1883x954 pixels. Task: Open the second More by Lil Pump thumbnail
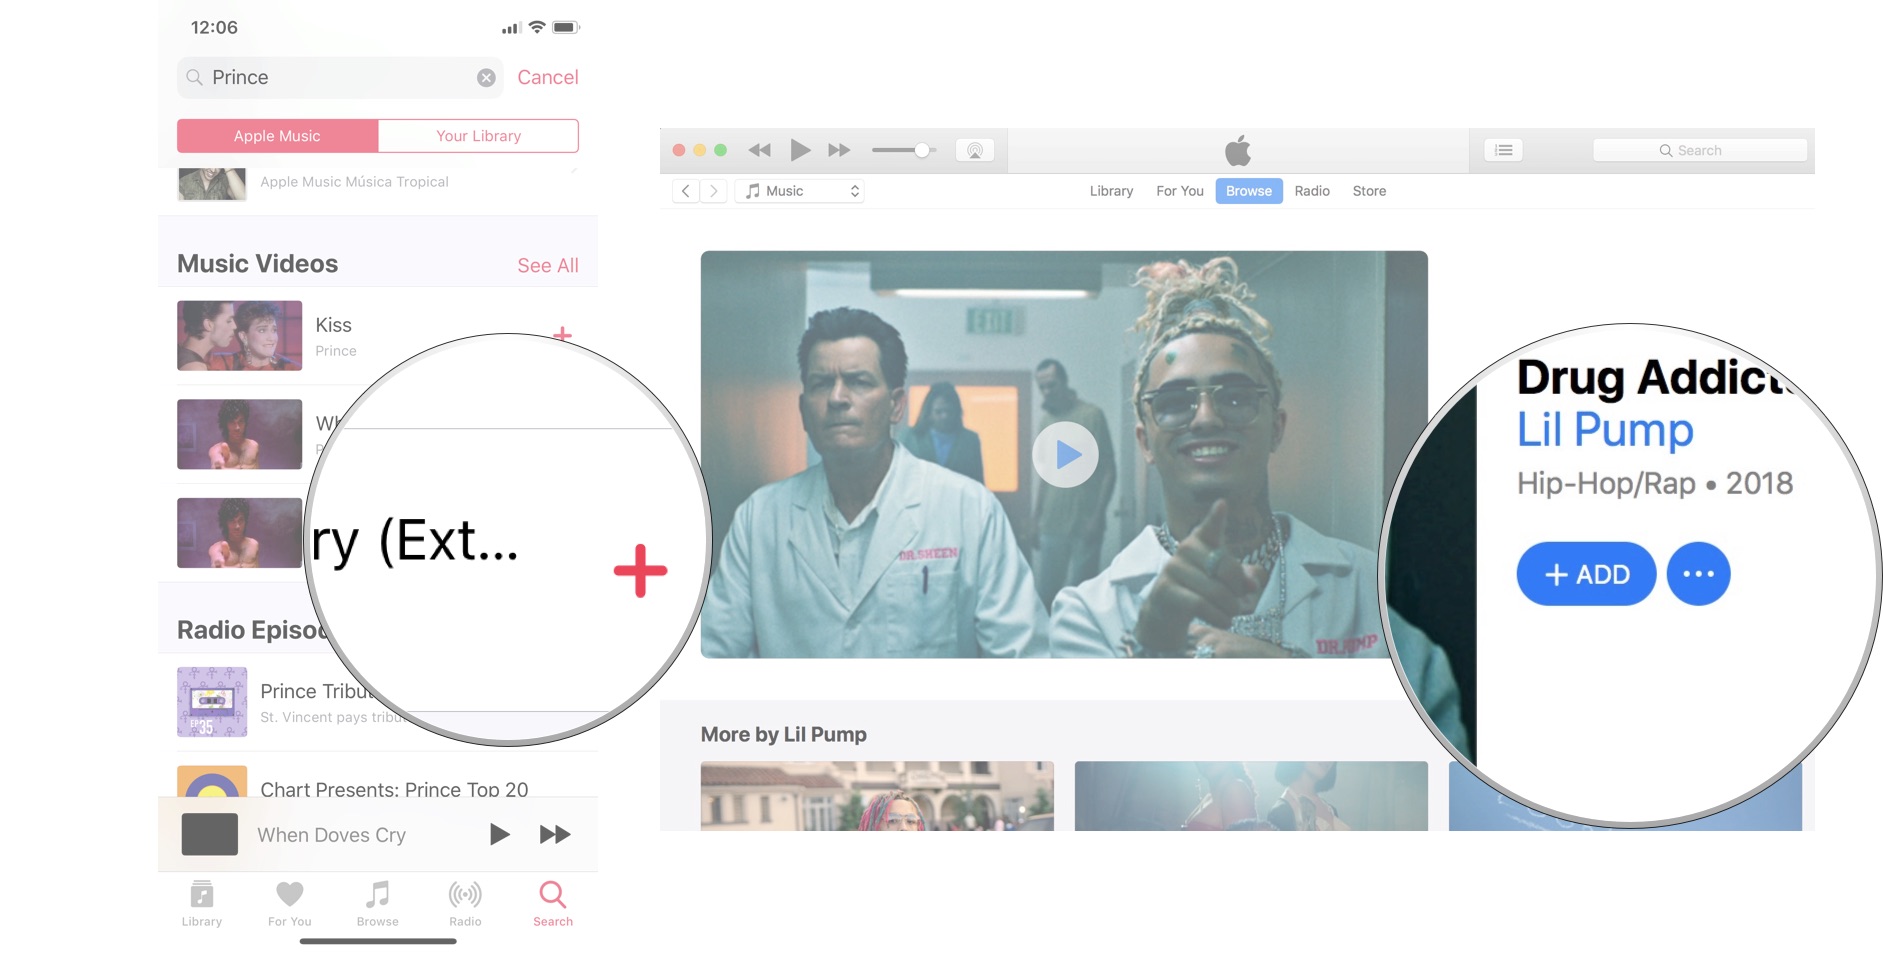1251,796
